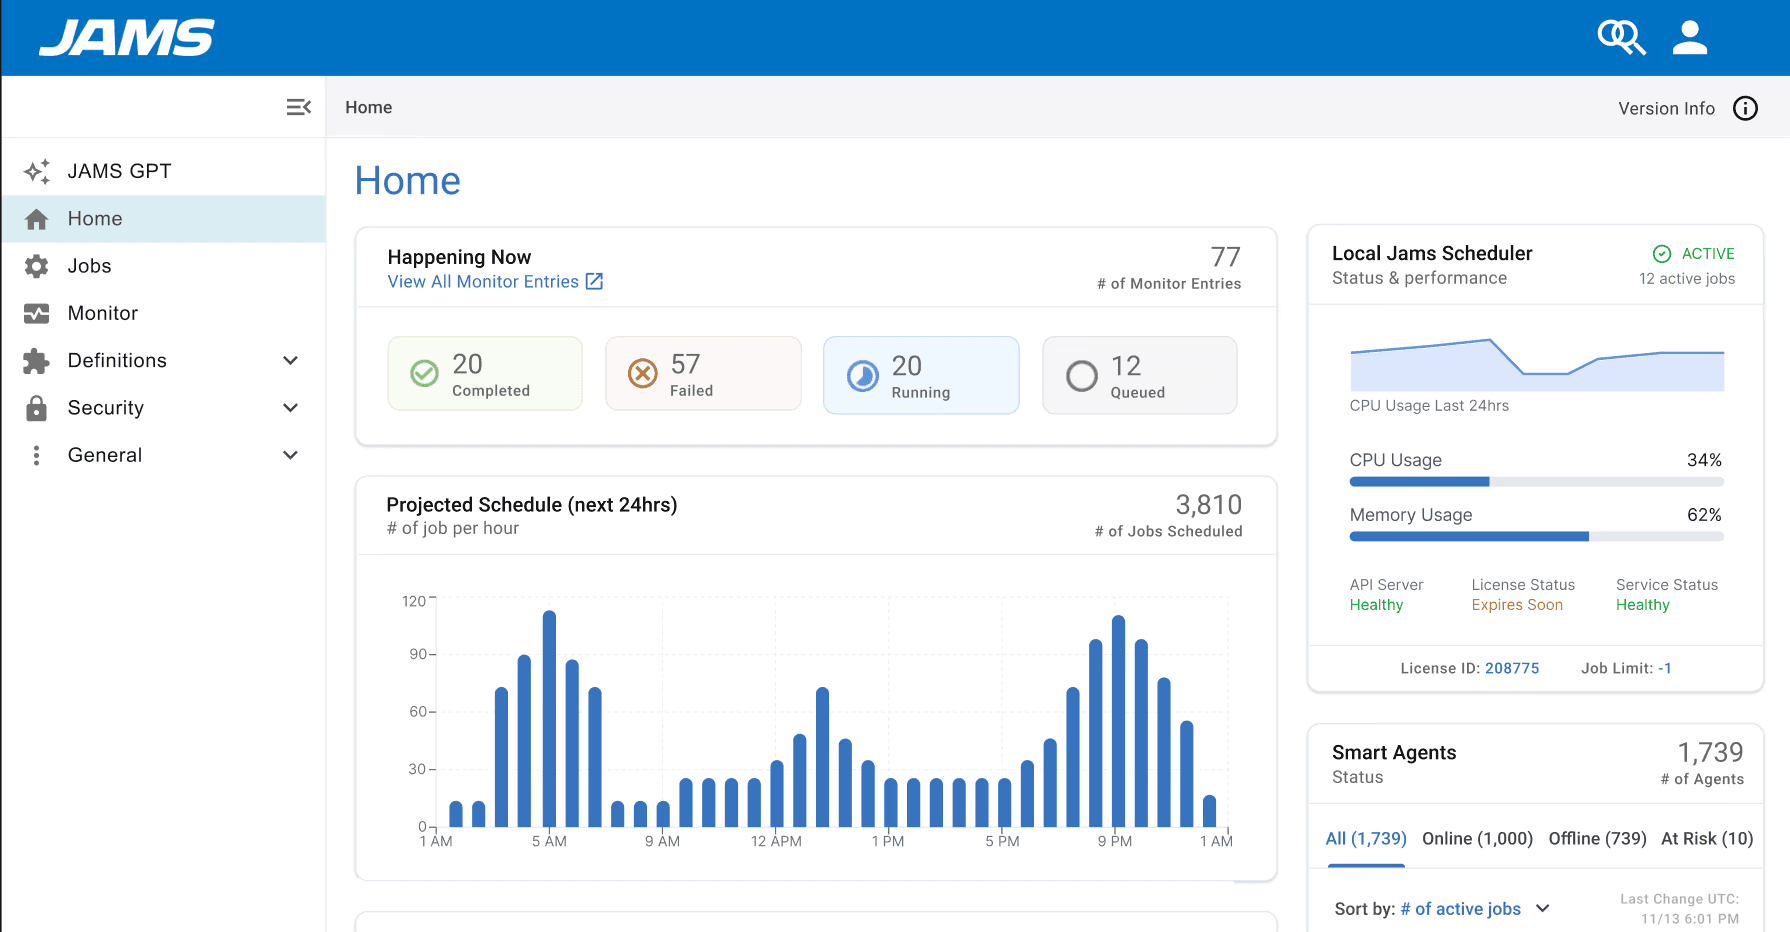
Task: Click the '77' monitor entries count
Action: point(1225,257)
